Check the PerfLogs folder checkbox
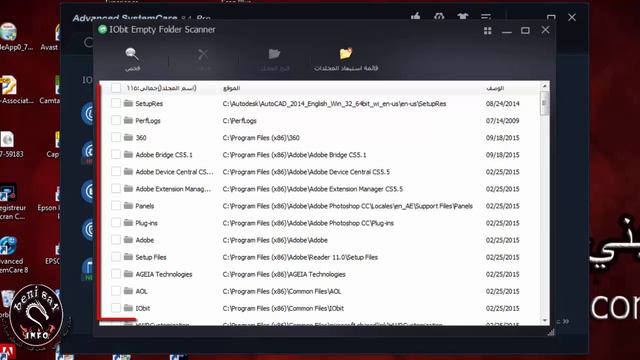This screenshot has width=640, height=360. (116, 120)
